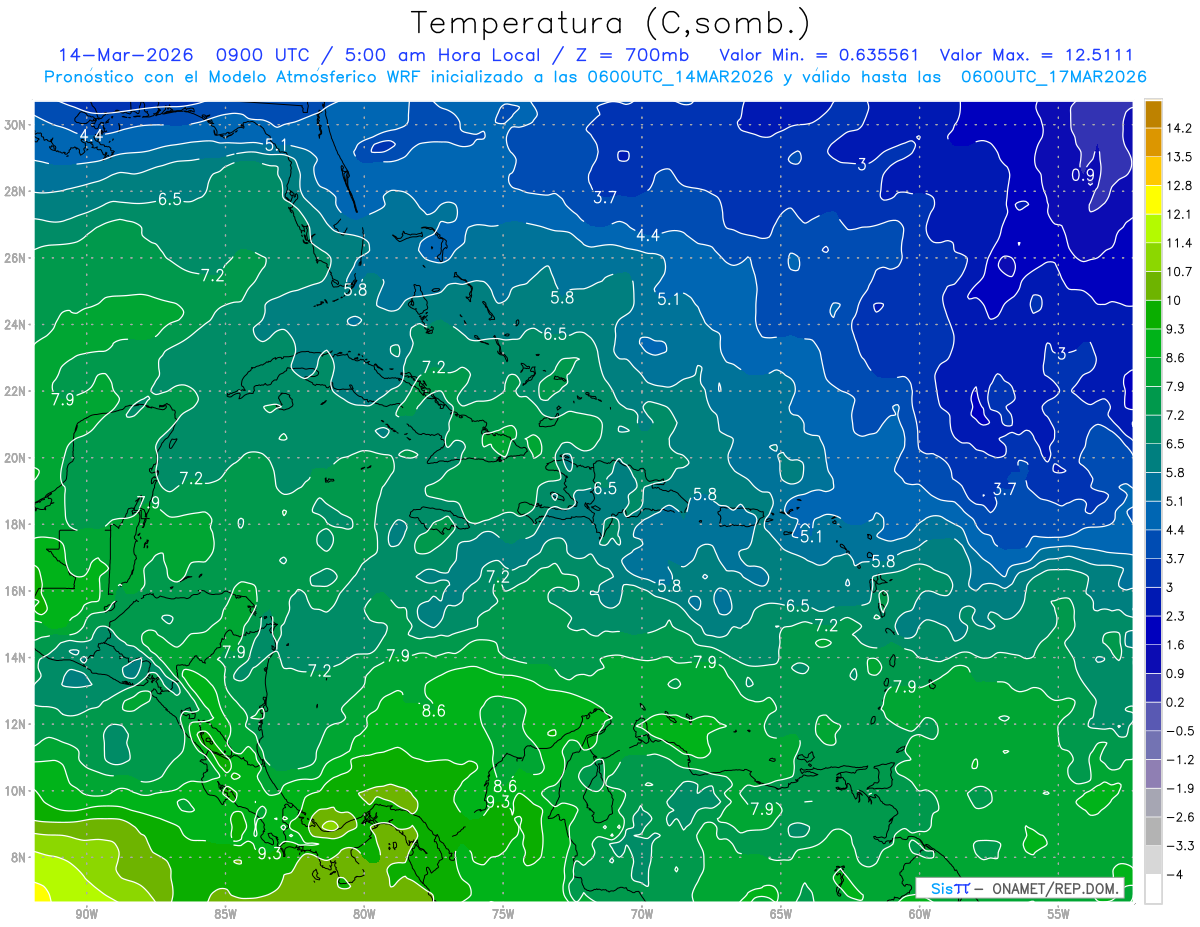Click the 14.2 value on color scale

pyautogui.click(x=1181, y=128)
